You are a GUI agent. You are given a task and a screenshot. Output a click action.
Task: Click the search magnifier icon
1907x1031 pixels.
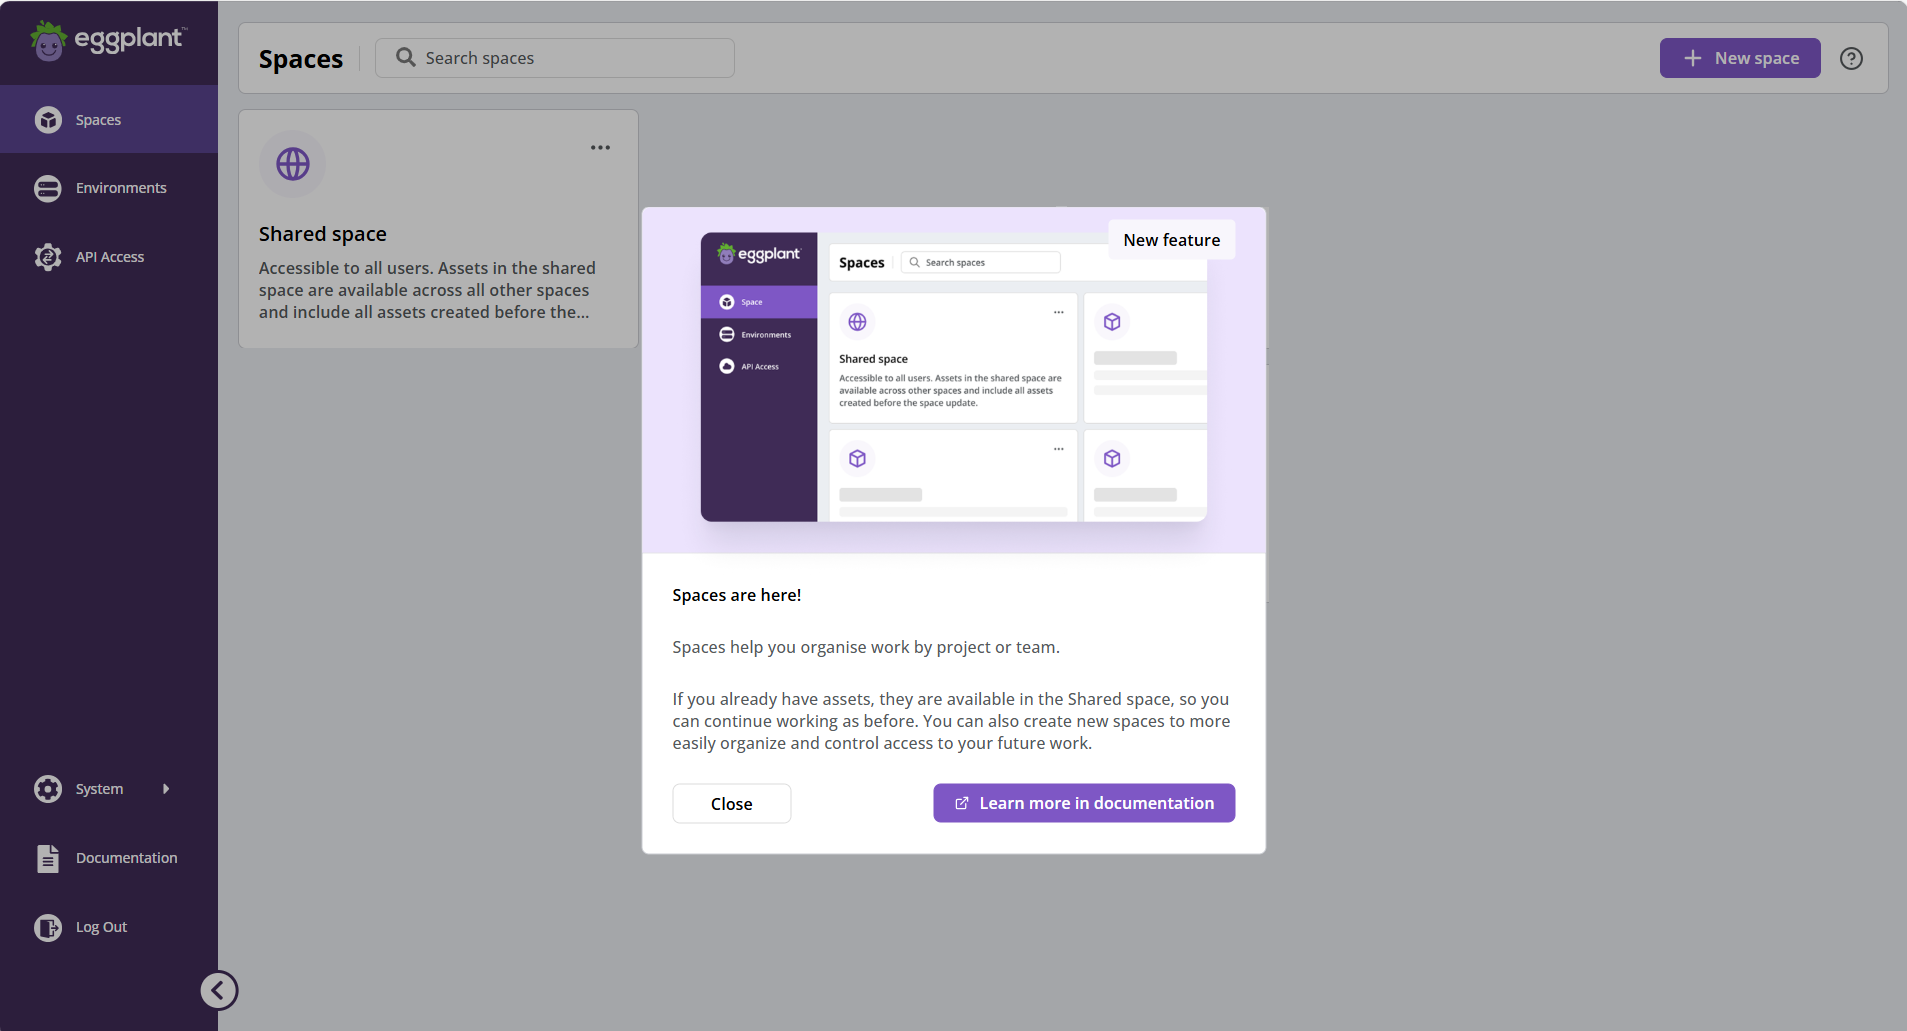[x=405, y=57]
